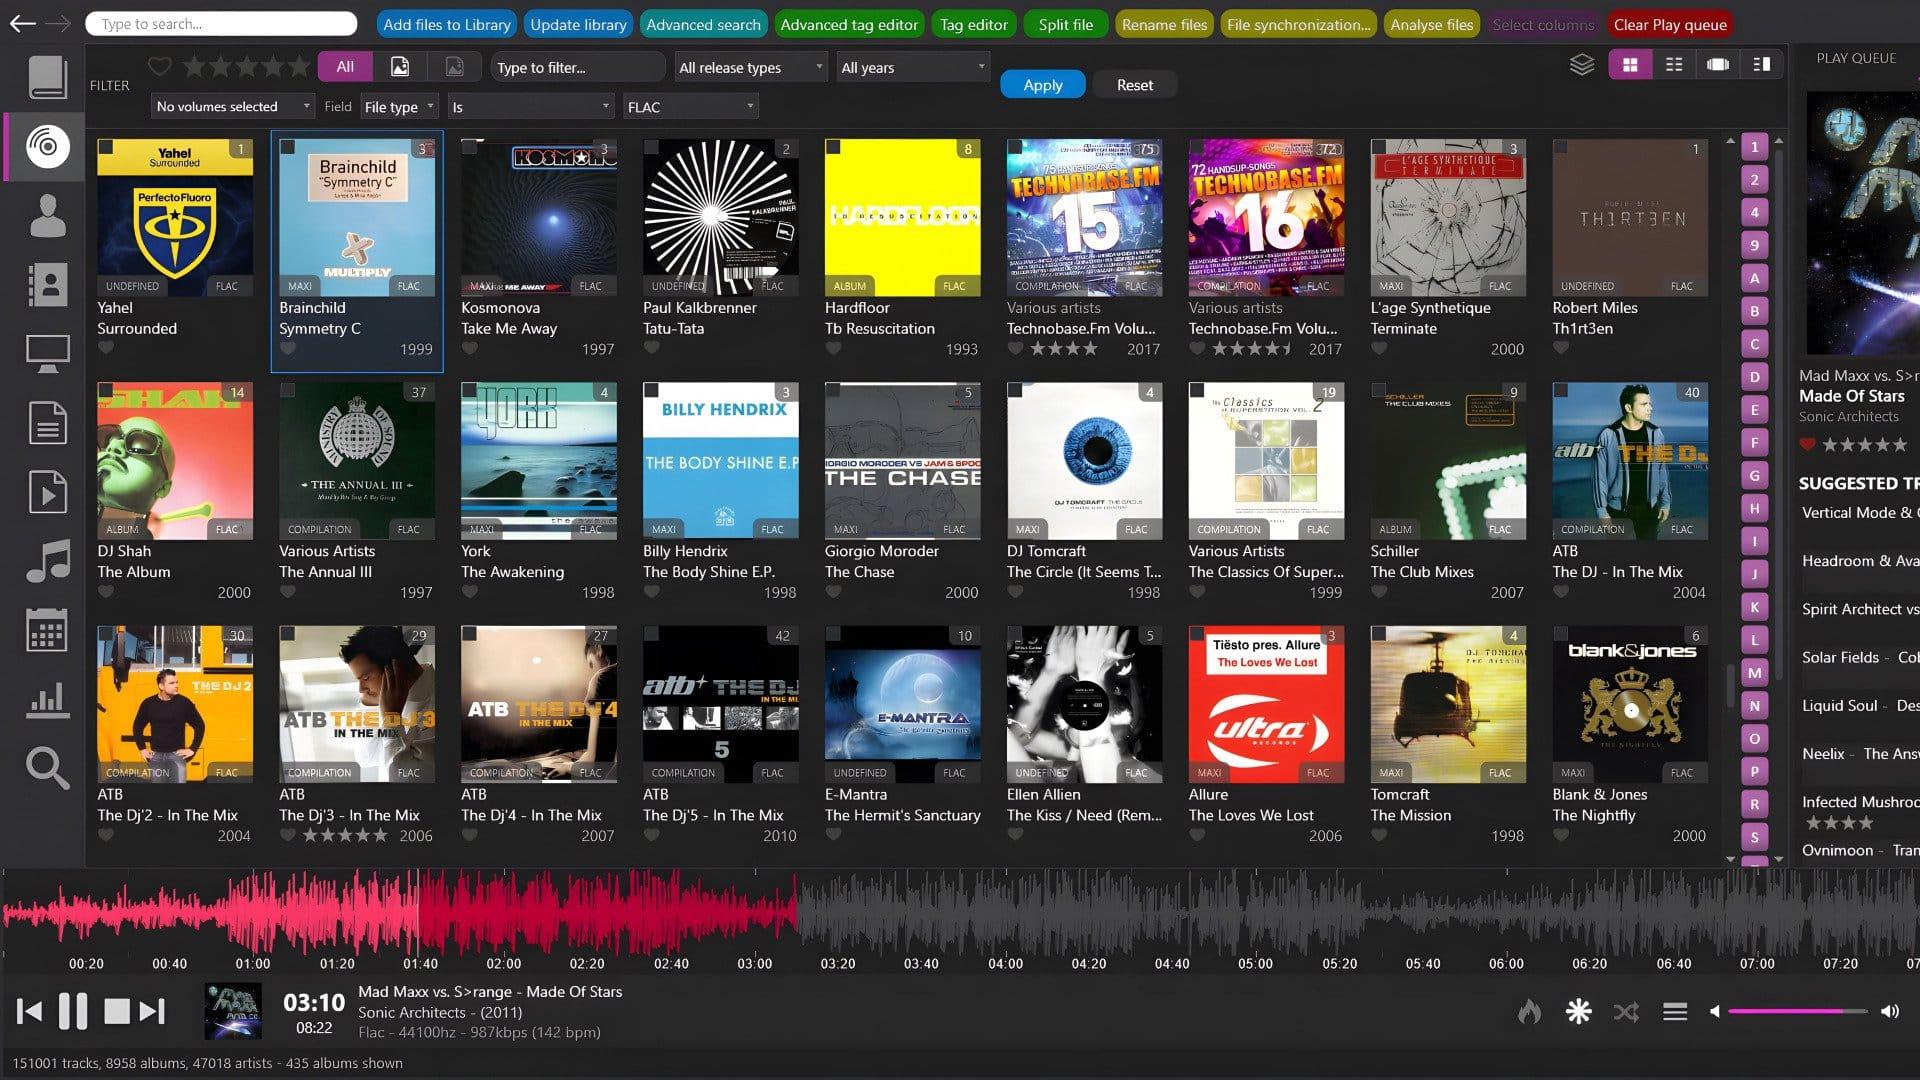Screen dimensions: 1920x1080
Task: Adjust the volume slider
Action: 1797,1012
